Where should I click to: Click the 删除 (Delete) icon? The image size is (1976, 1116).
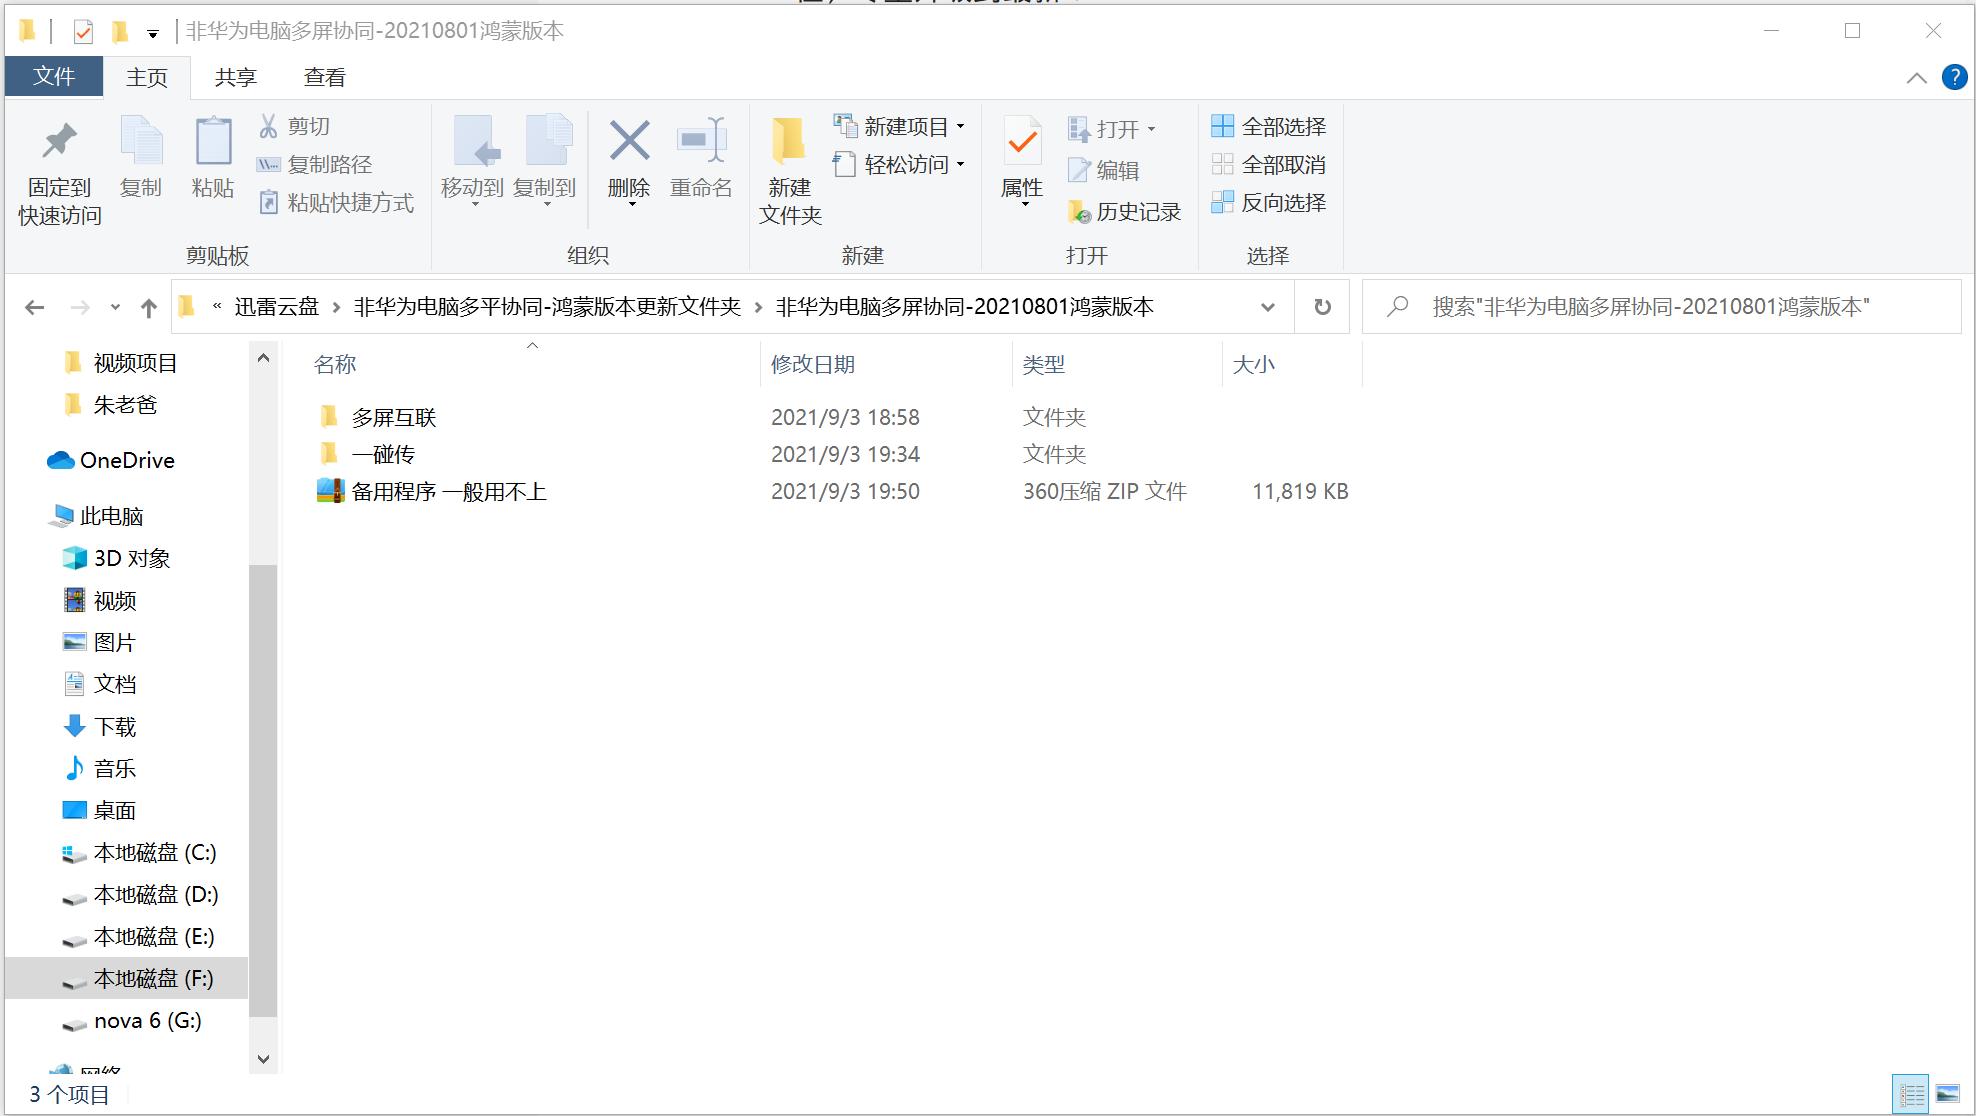tap(628, 160)
